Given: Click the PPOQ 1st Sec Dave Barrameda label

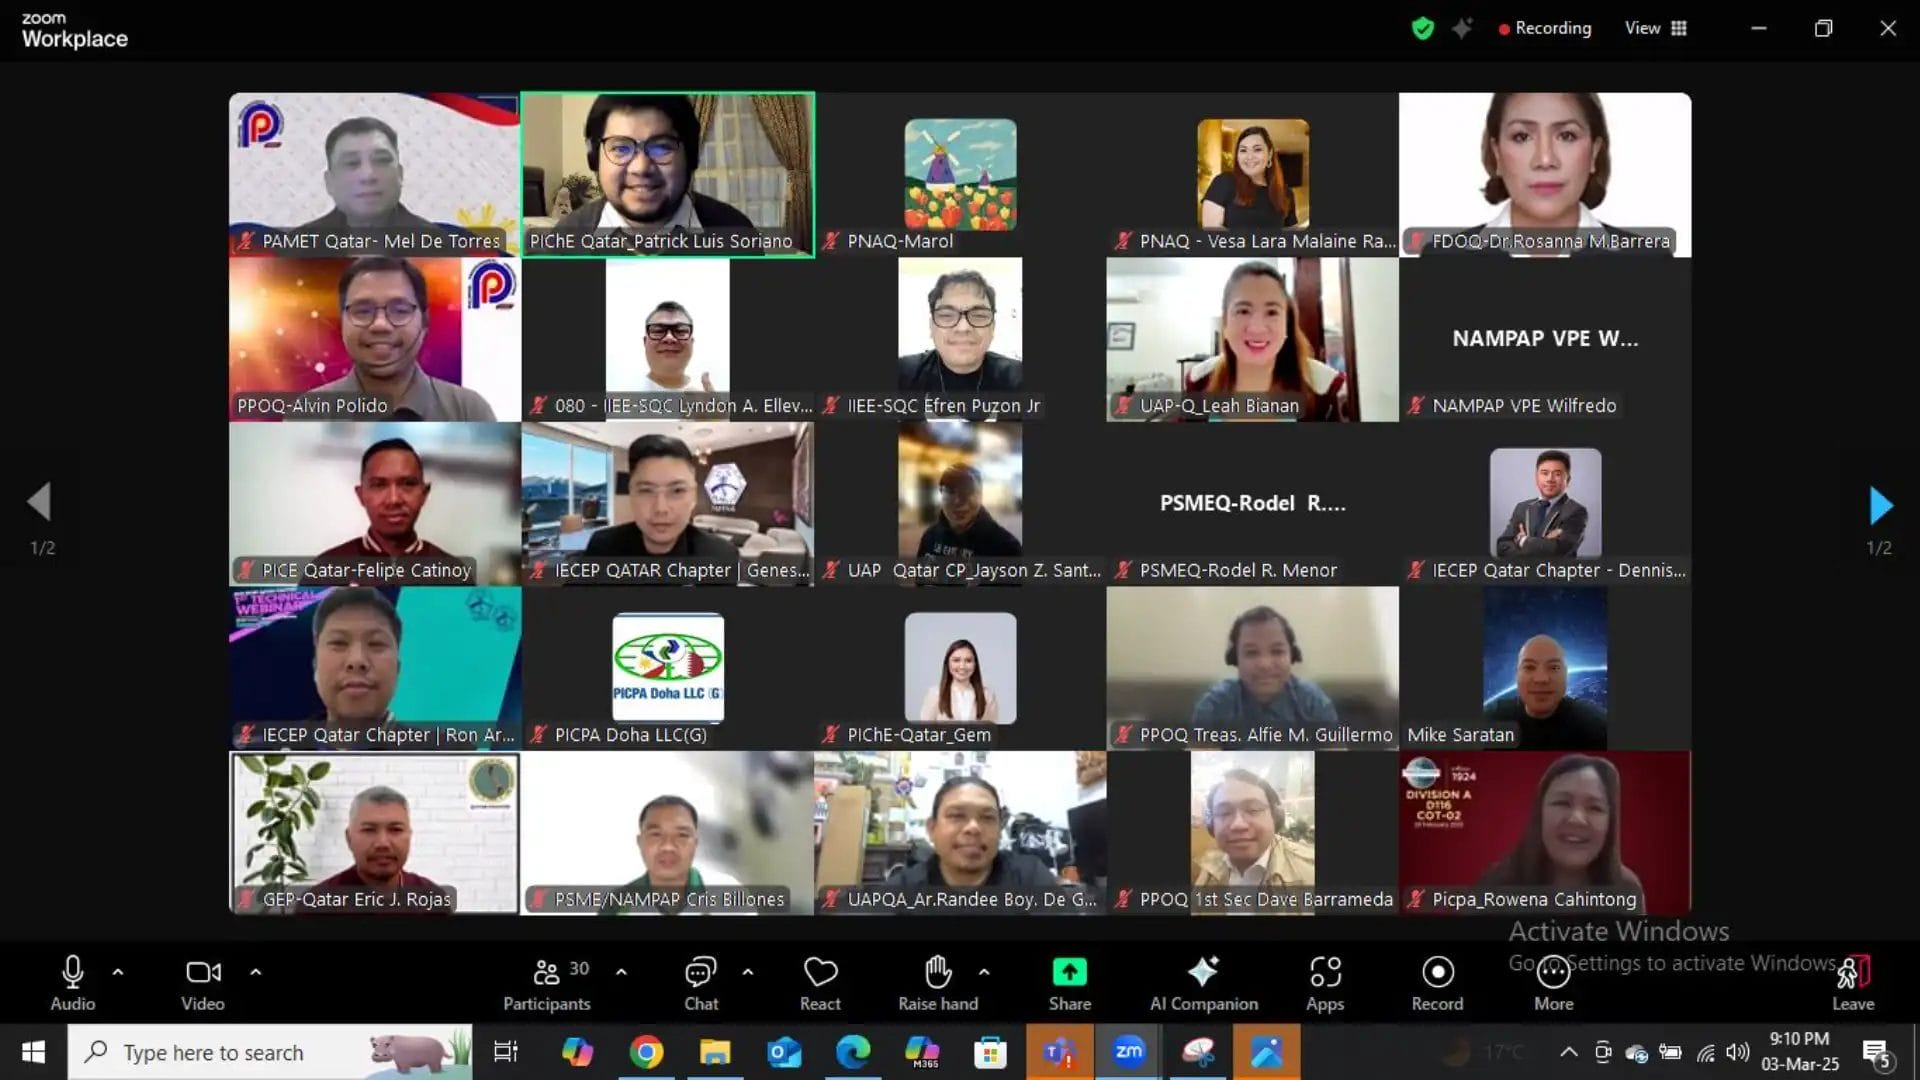Looking at the screenshot, I should click(1266, 900).
